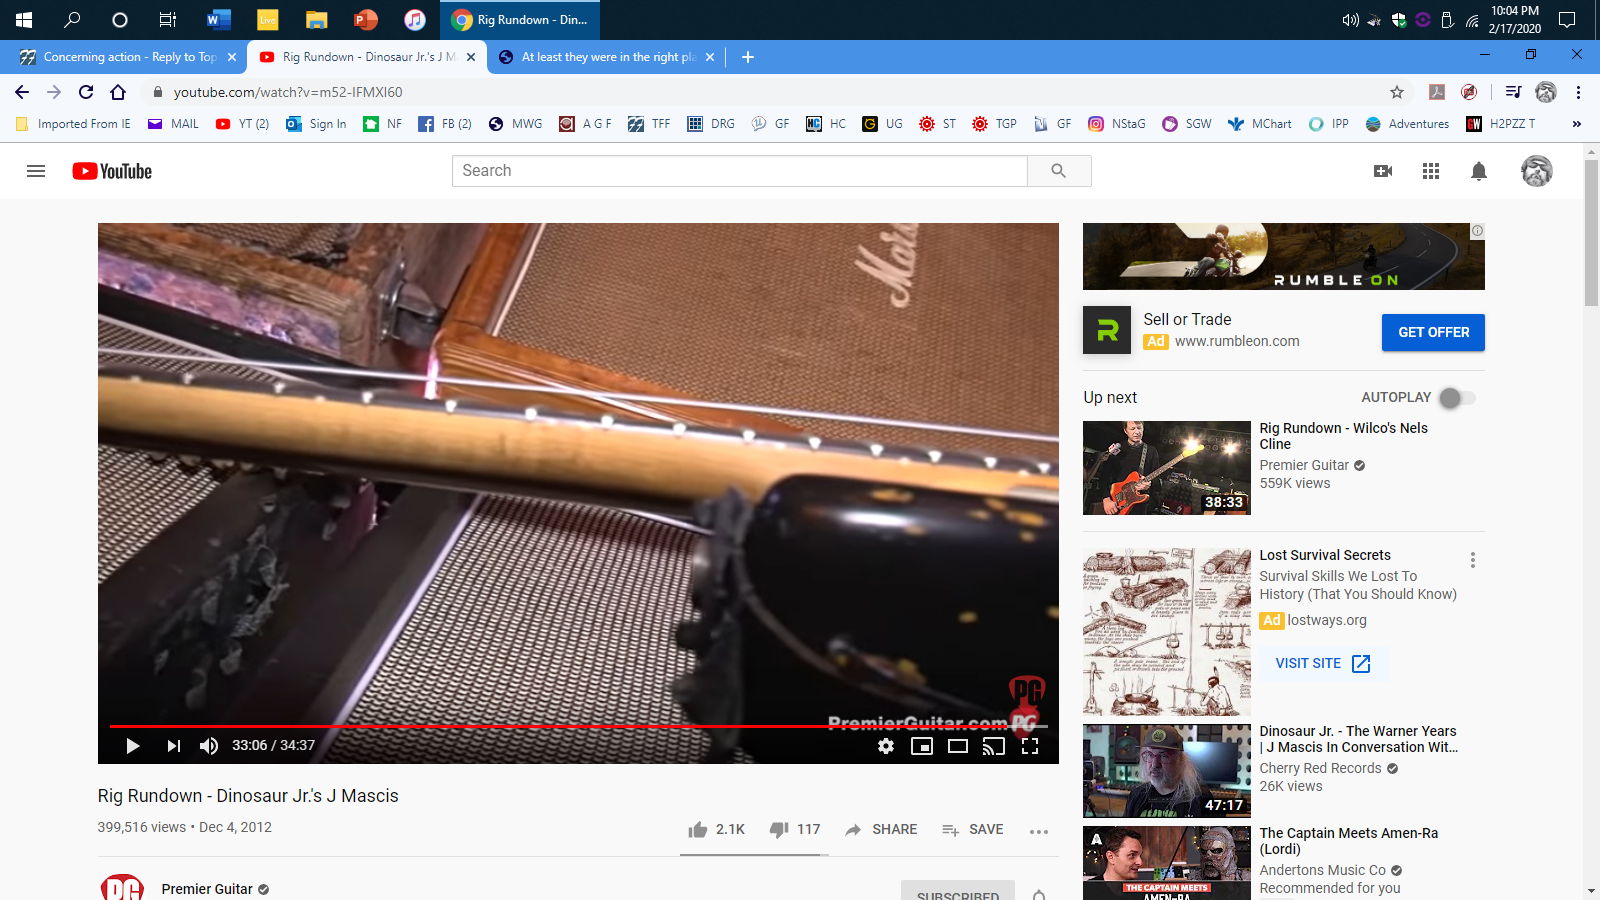Image resolution: width=1600 pixels, height=900 pixels.
Task: Open more actions ellipsis below video
Action: pos(1039,831)
